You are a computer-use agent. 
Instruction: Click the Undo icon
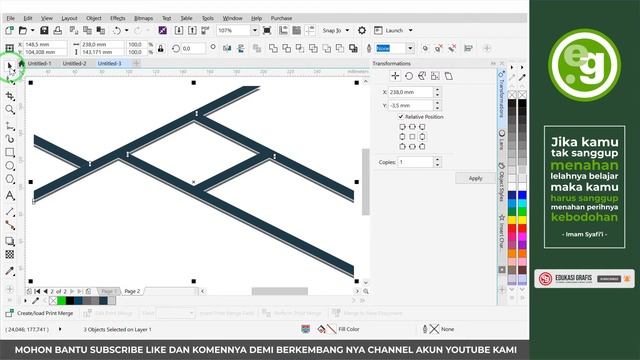pos(117,30)
